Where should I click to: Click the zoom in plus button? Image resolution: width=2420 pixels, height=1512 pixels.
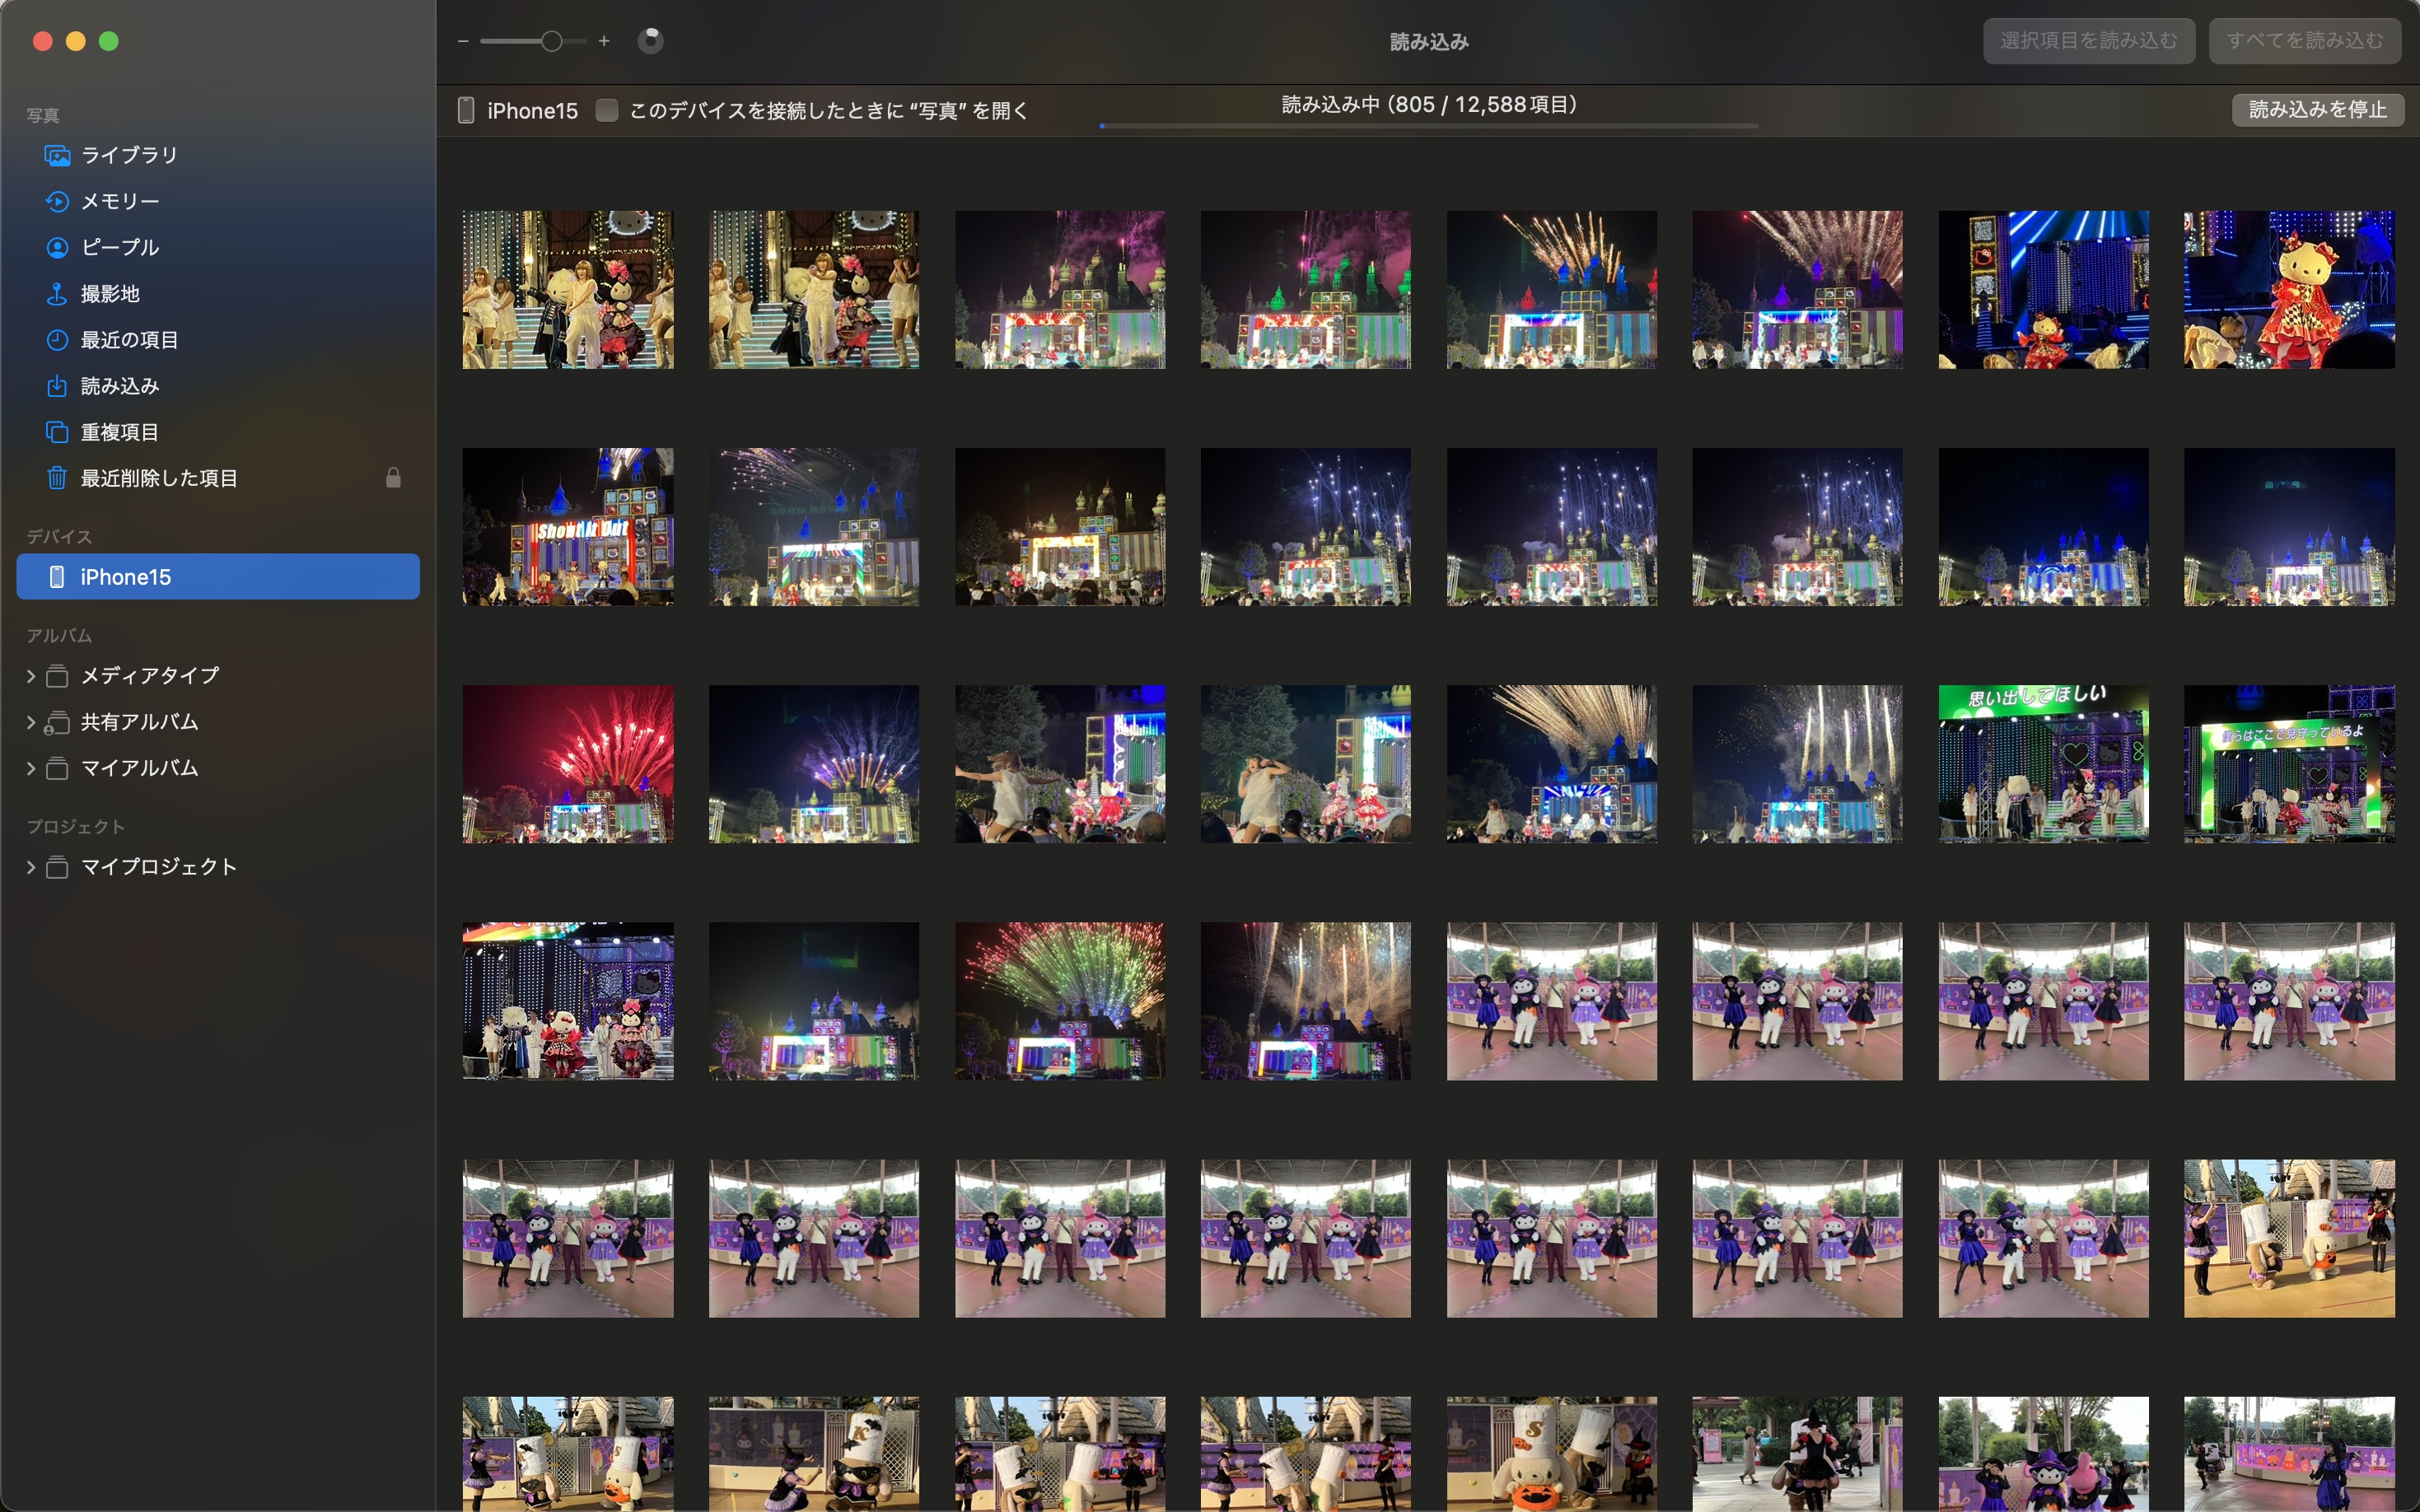(604, 41)
